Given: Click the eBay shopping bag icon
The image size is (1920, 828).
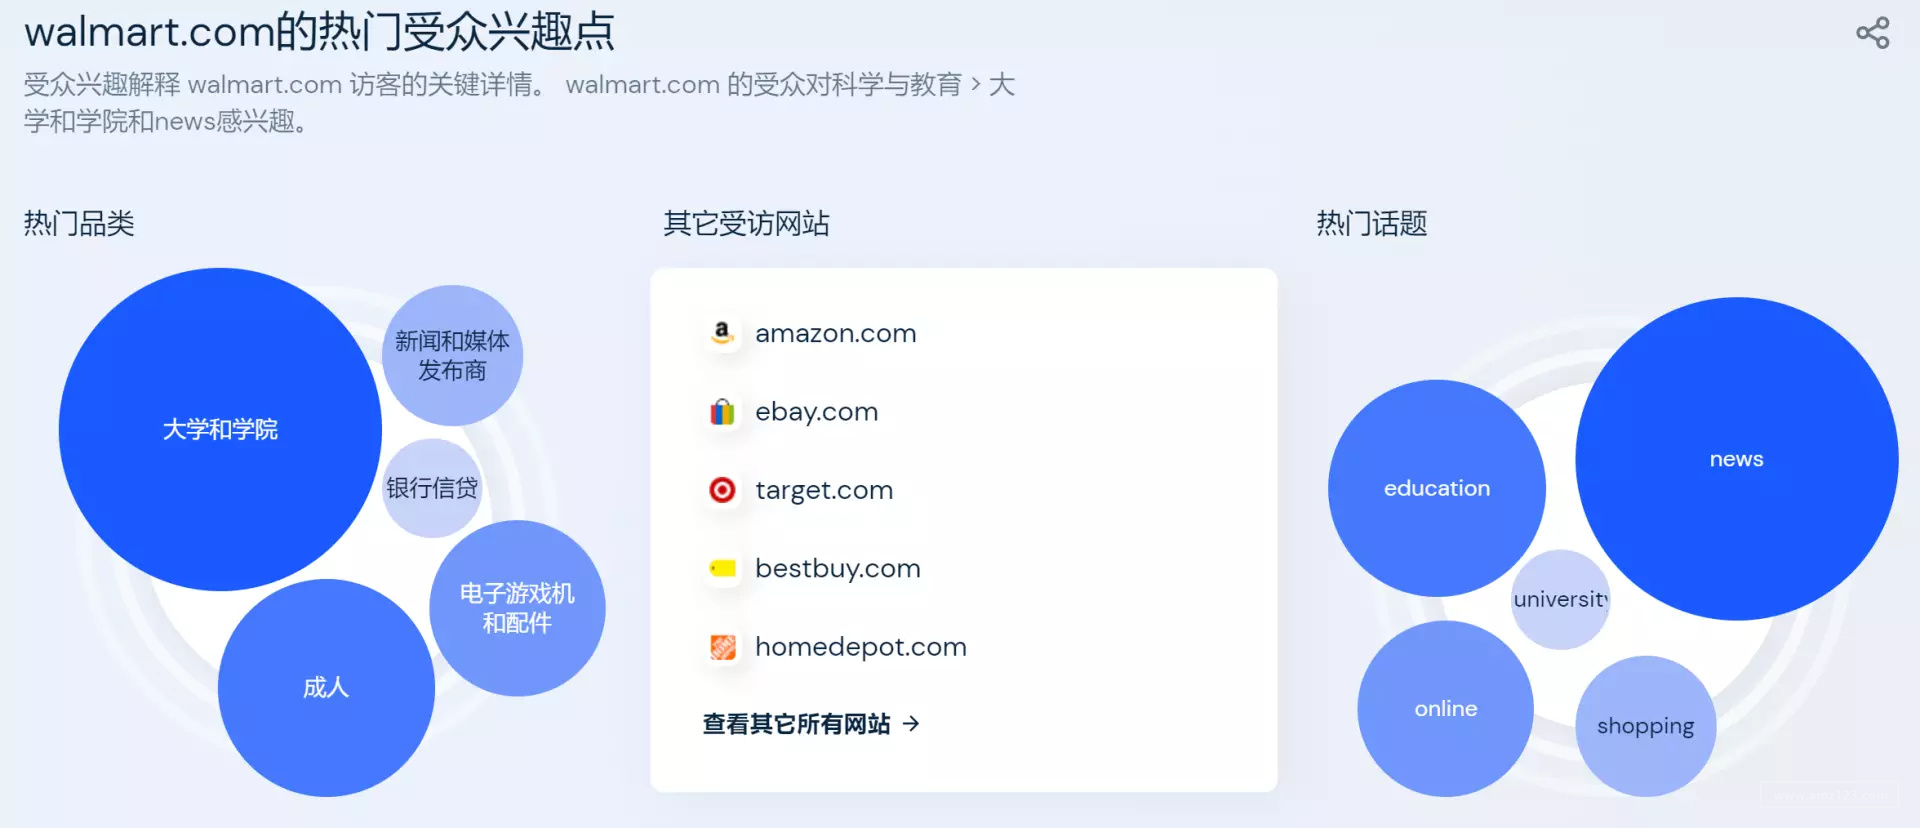Looking at the screenshot, I should click(x=722, y=411).
